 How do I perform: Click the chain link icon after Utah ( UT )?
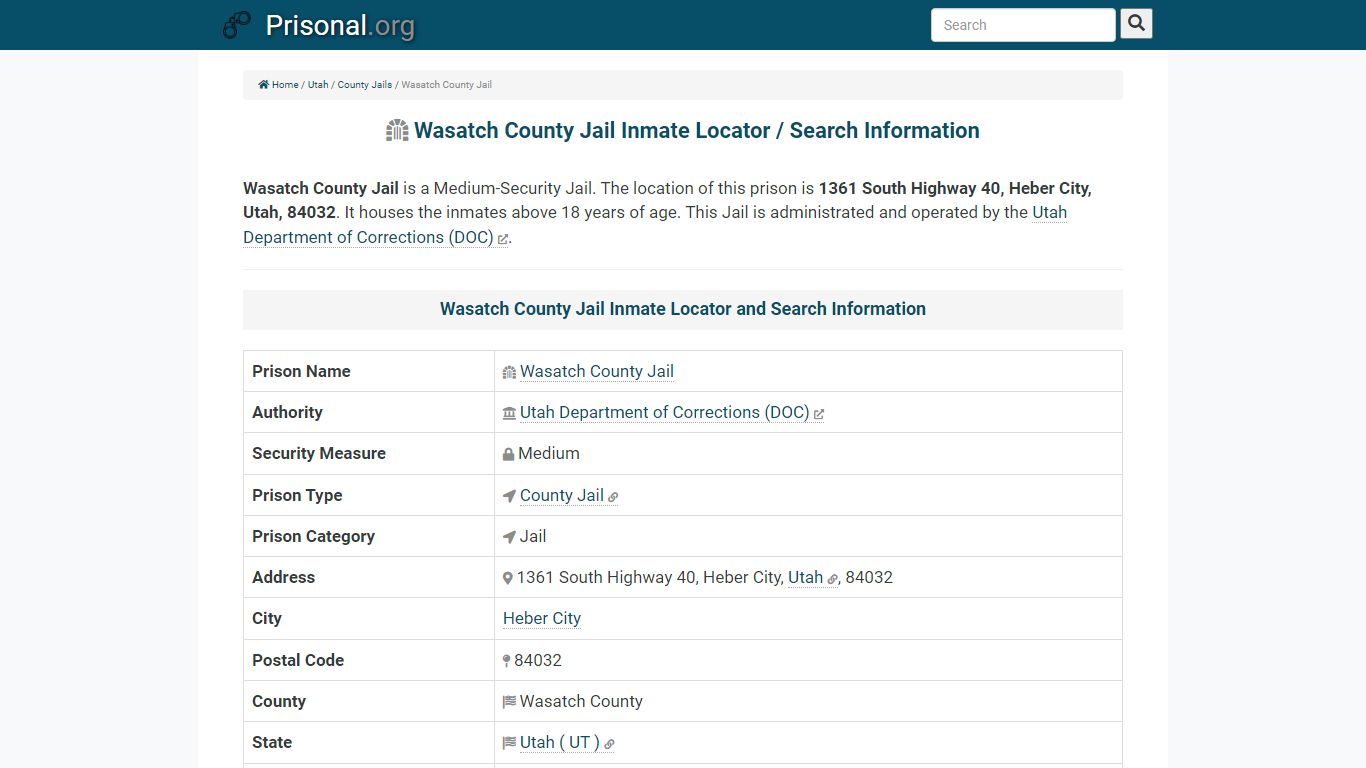pos(609,744)
